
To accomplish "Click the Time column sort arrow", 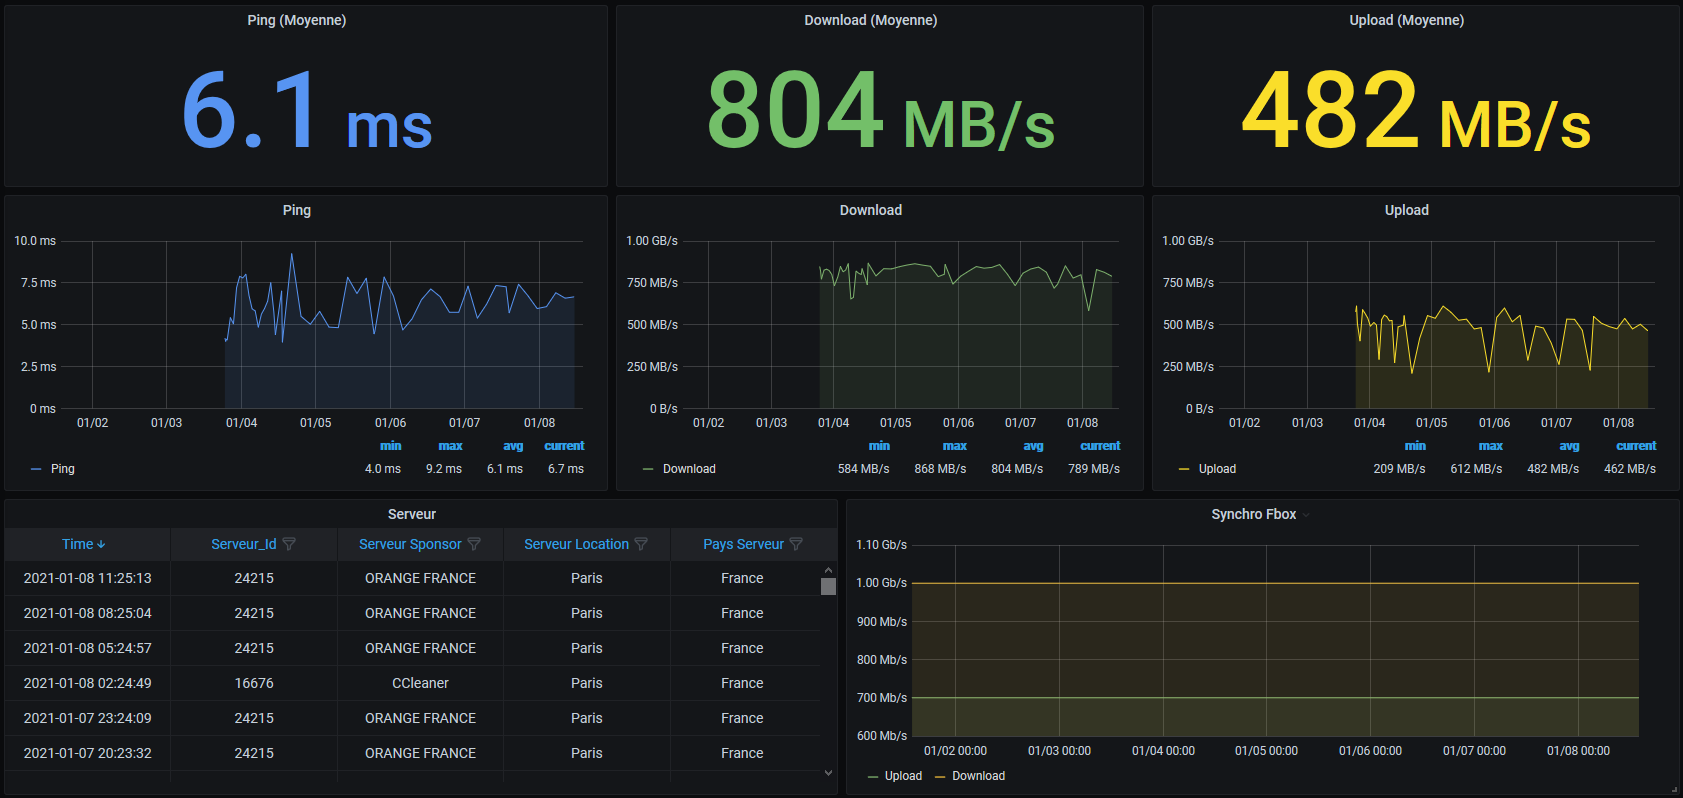I will [x=101, y=545].
